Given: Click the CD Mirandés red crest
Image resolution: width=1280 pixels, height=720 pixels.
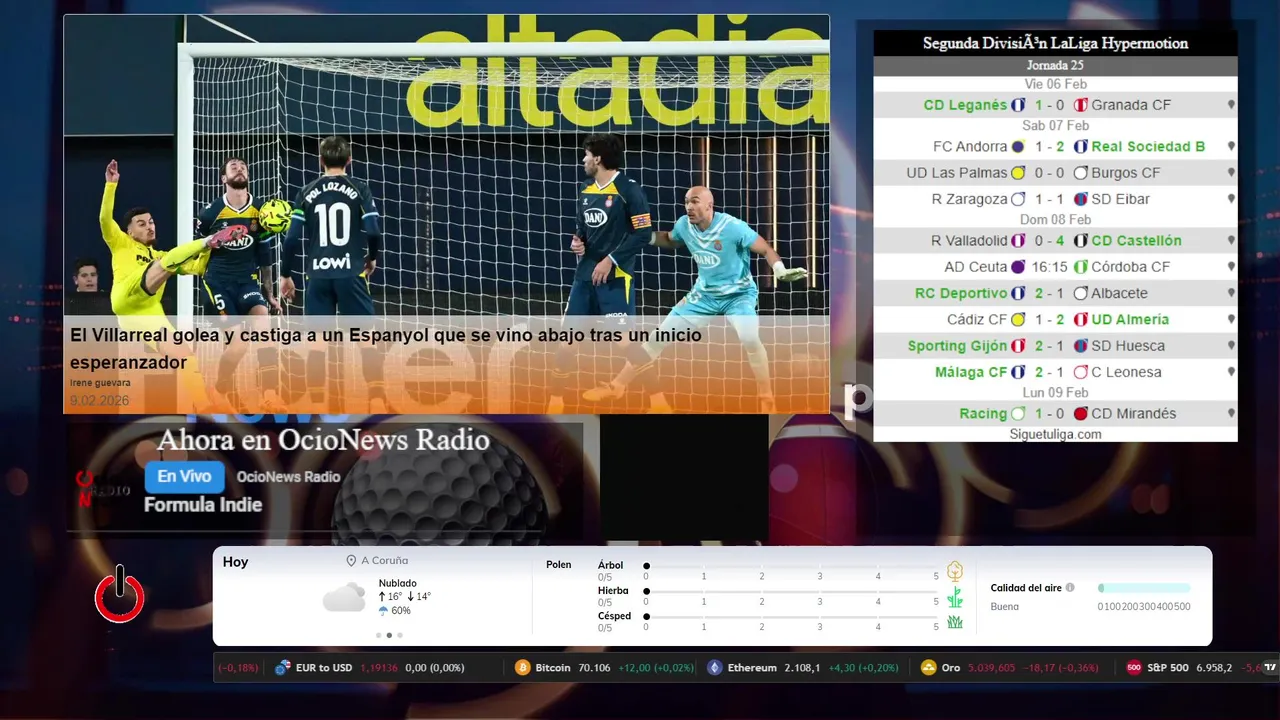Looking at the screenshot, I should click(1080, 413).
